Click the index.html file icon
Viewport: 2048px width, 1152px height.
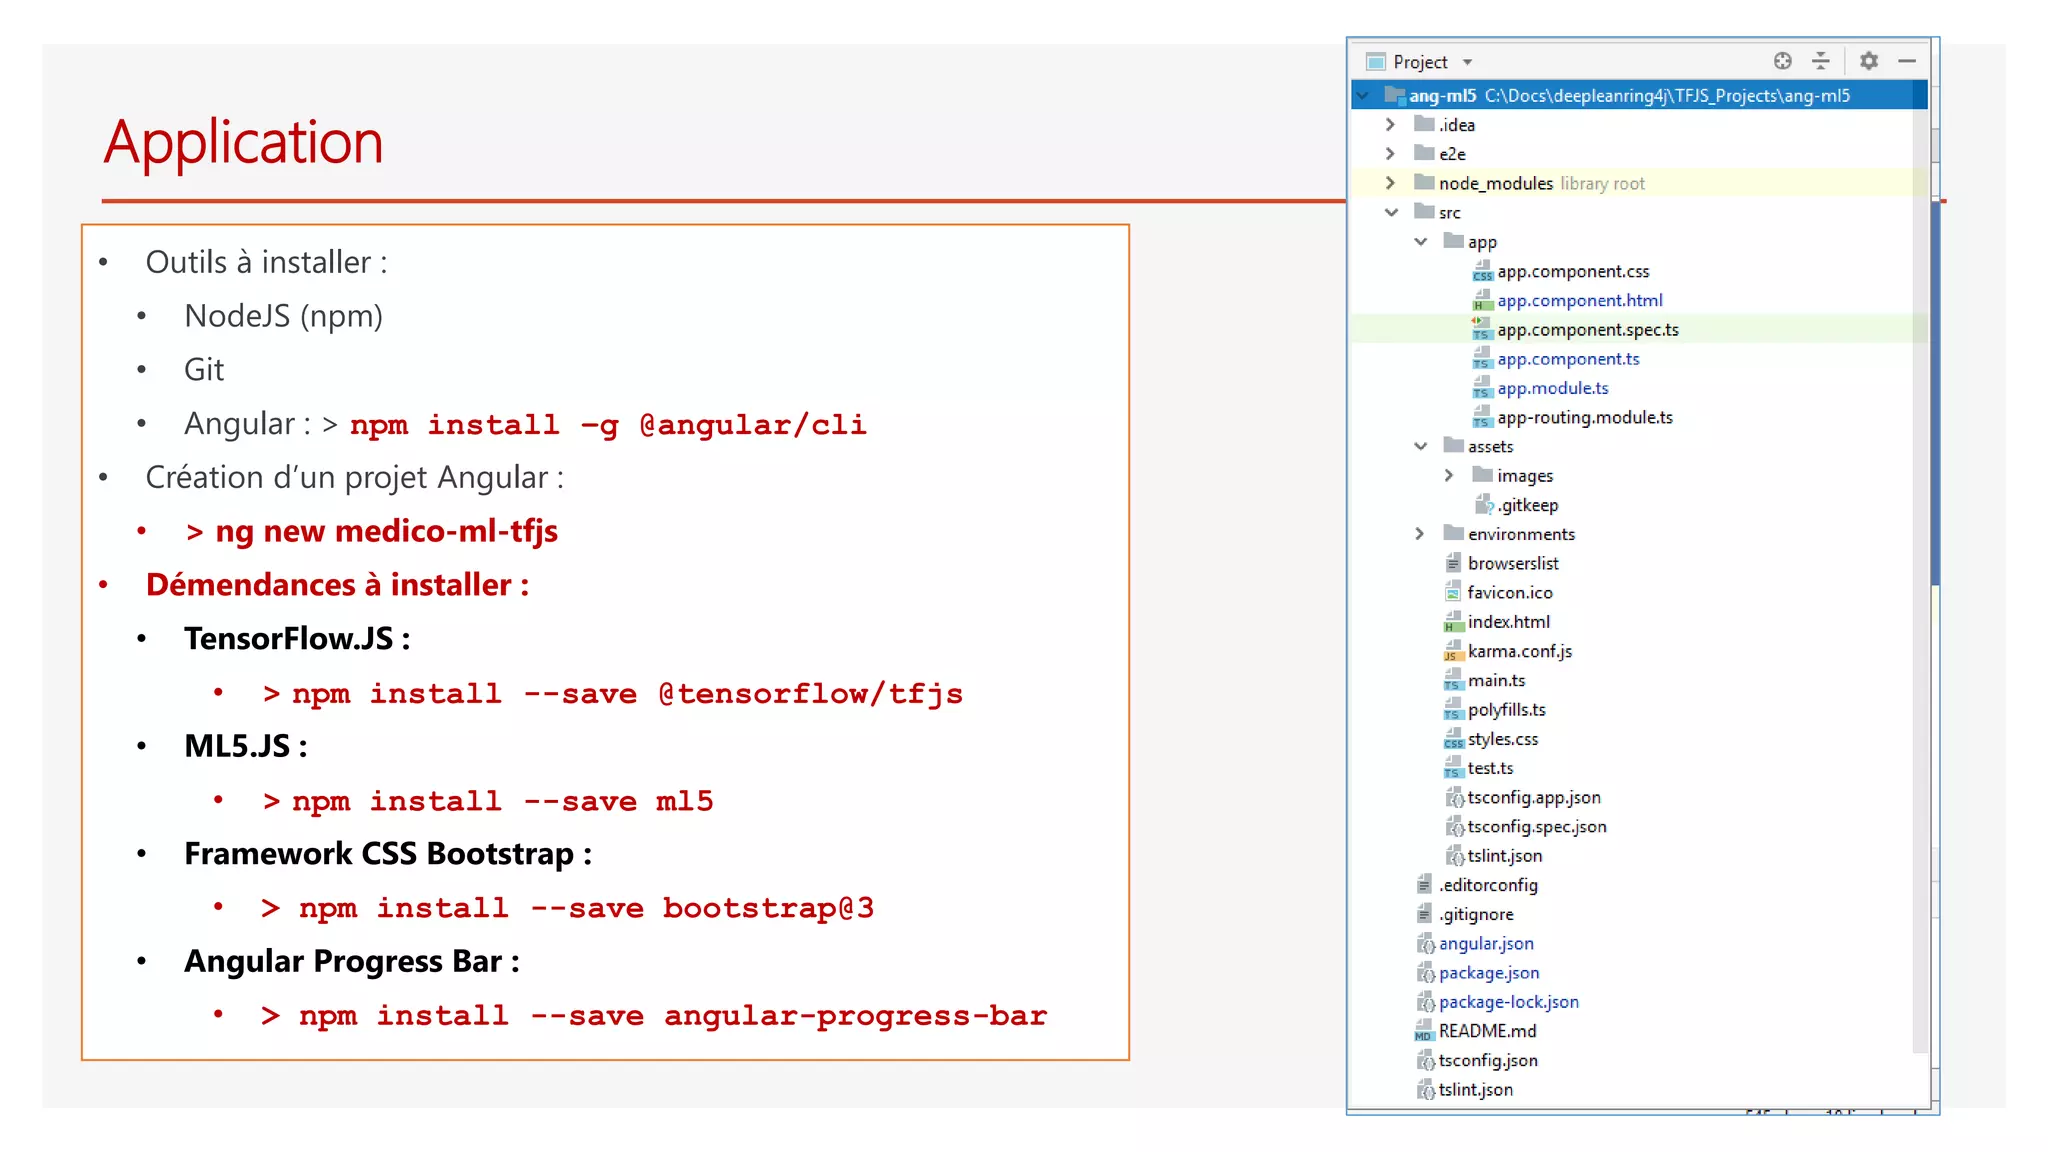pyautogui.click(x=1453, y=622)
